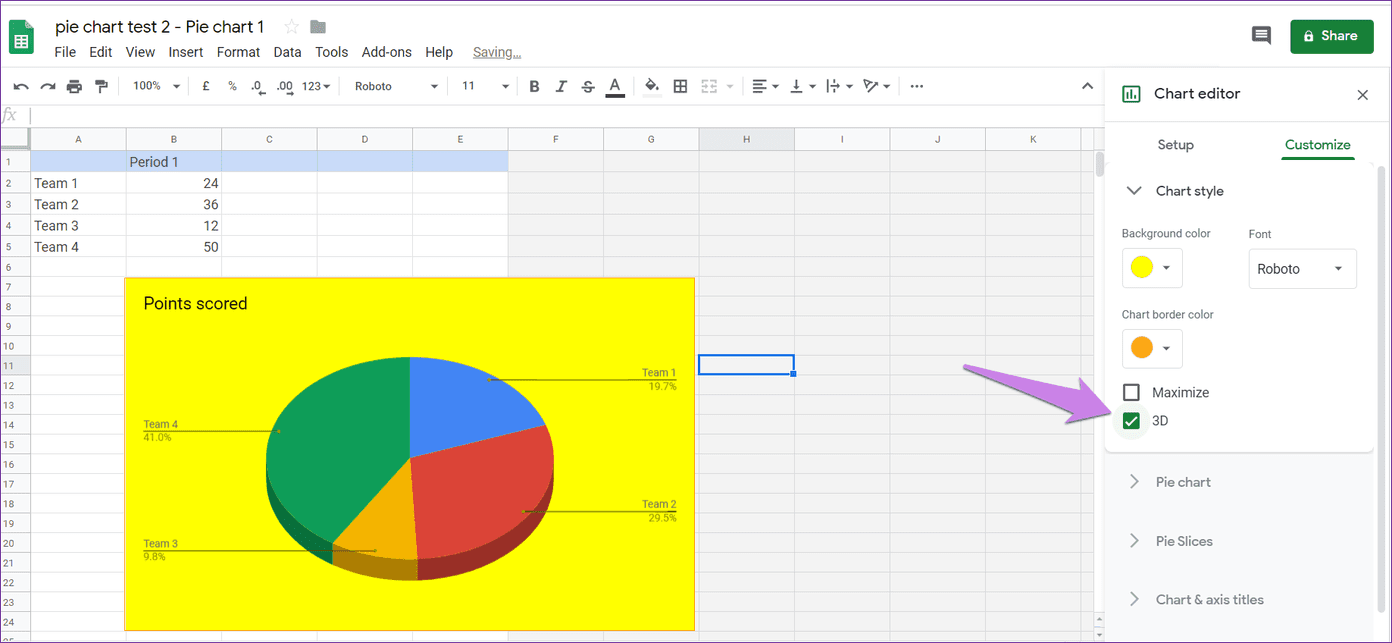Uncheck the 3D checkbox
The image size is (1392, 643).
point(1132,421)
